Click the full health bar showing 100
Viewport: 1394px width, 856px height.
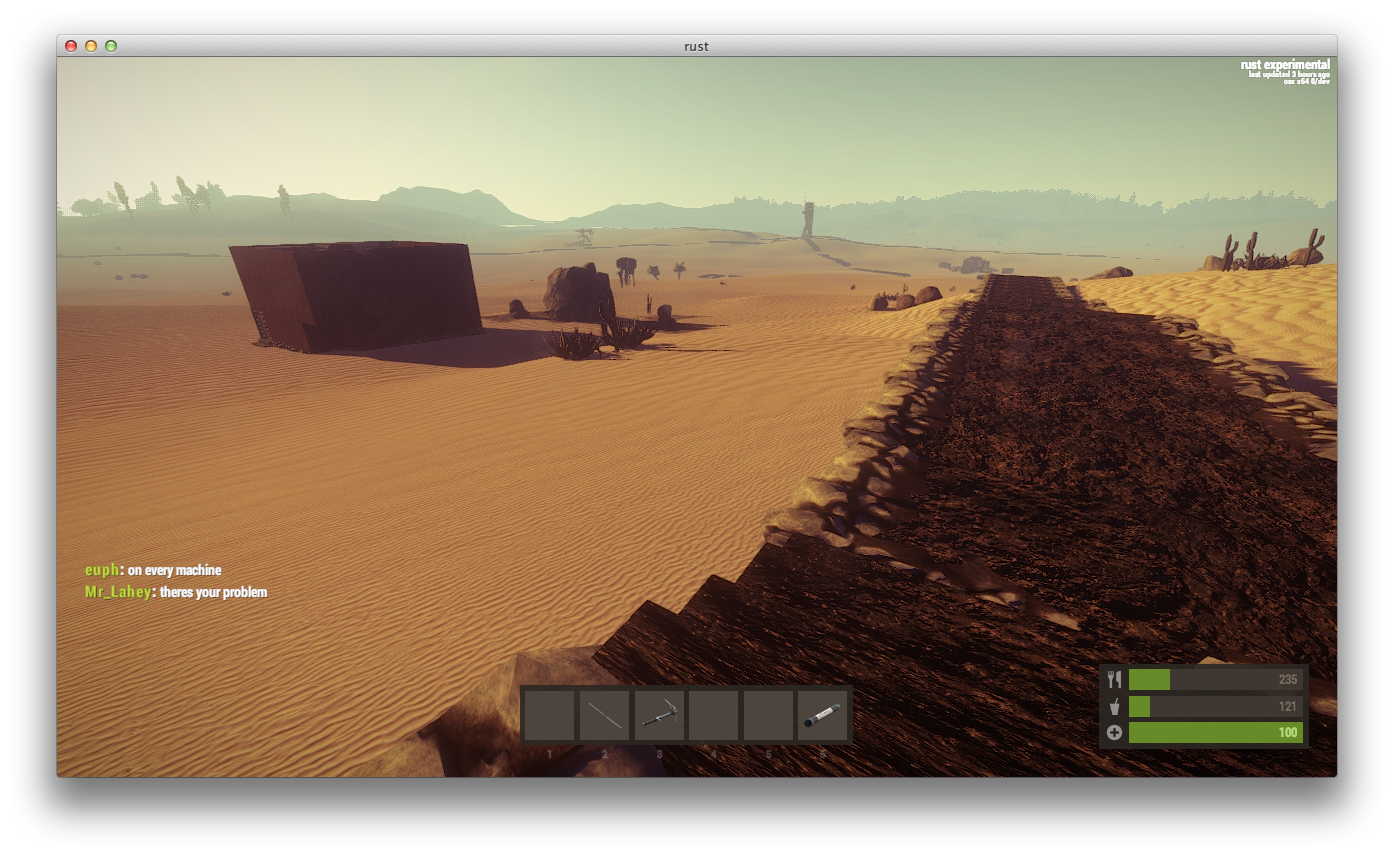coord(1216,733)
